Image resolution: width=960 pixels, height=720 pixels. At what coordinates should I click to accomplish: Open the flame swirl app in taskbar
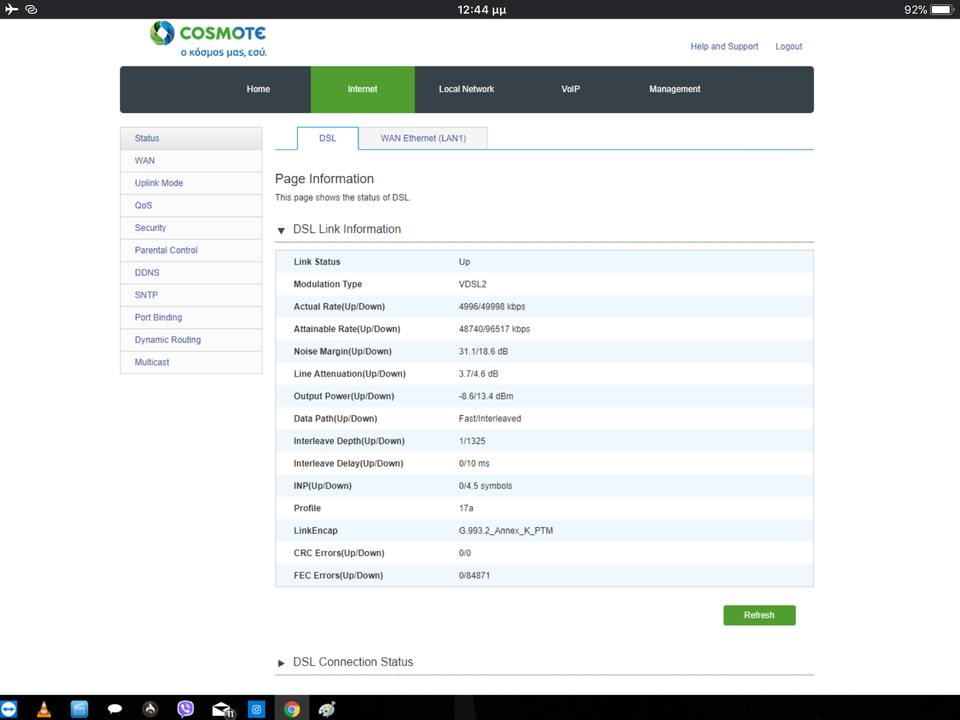pyautogui.click(x=150, y=709)
